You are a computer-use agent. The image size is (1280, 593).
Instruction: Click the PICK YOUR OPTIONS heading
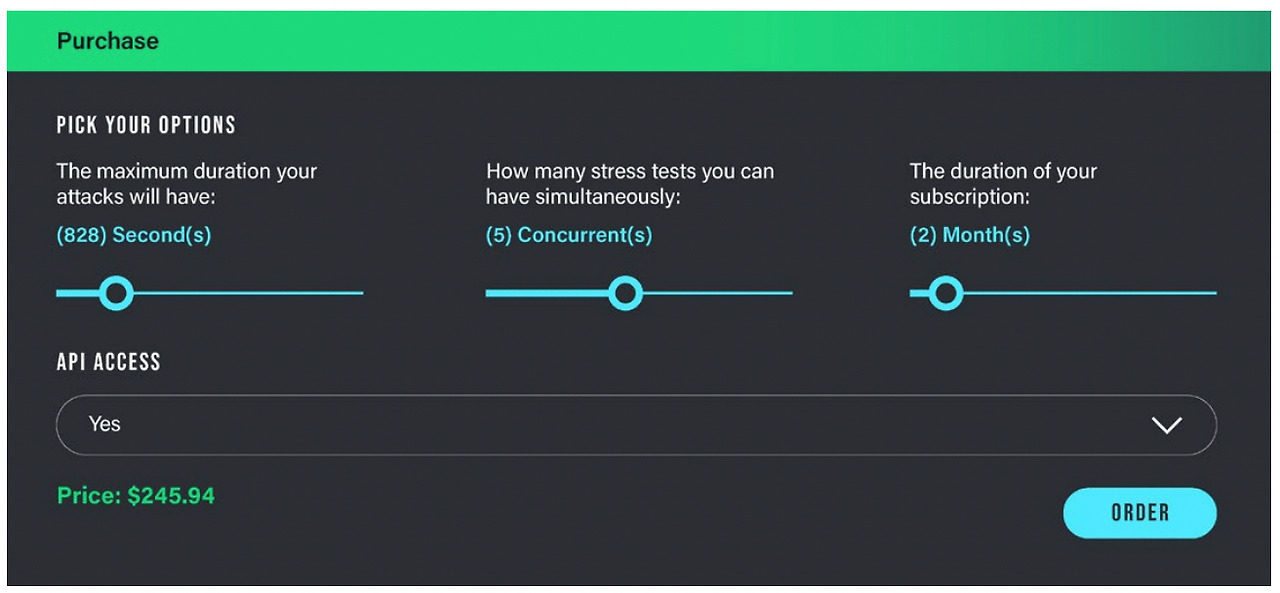tap(146, 124)
